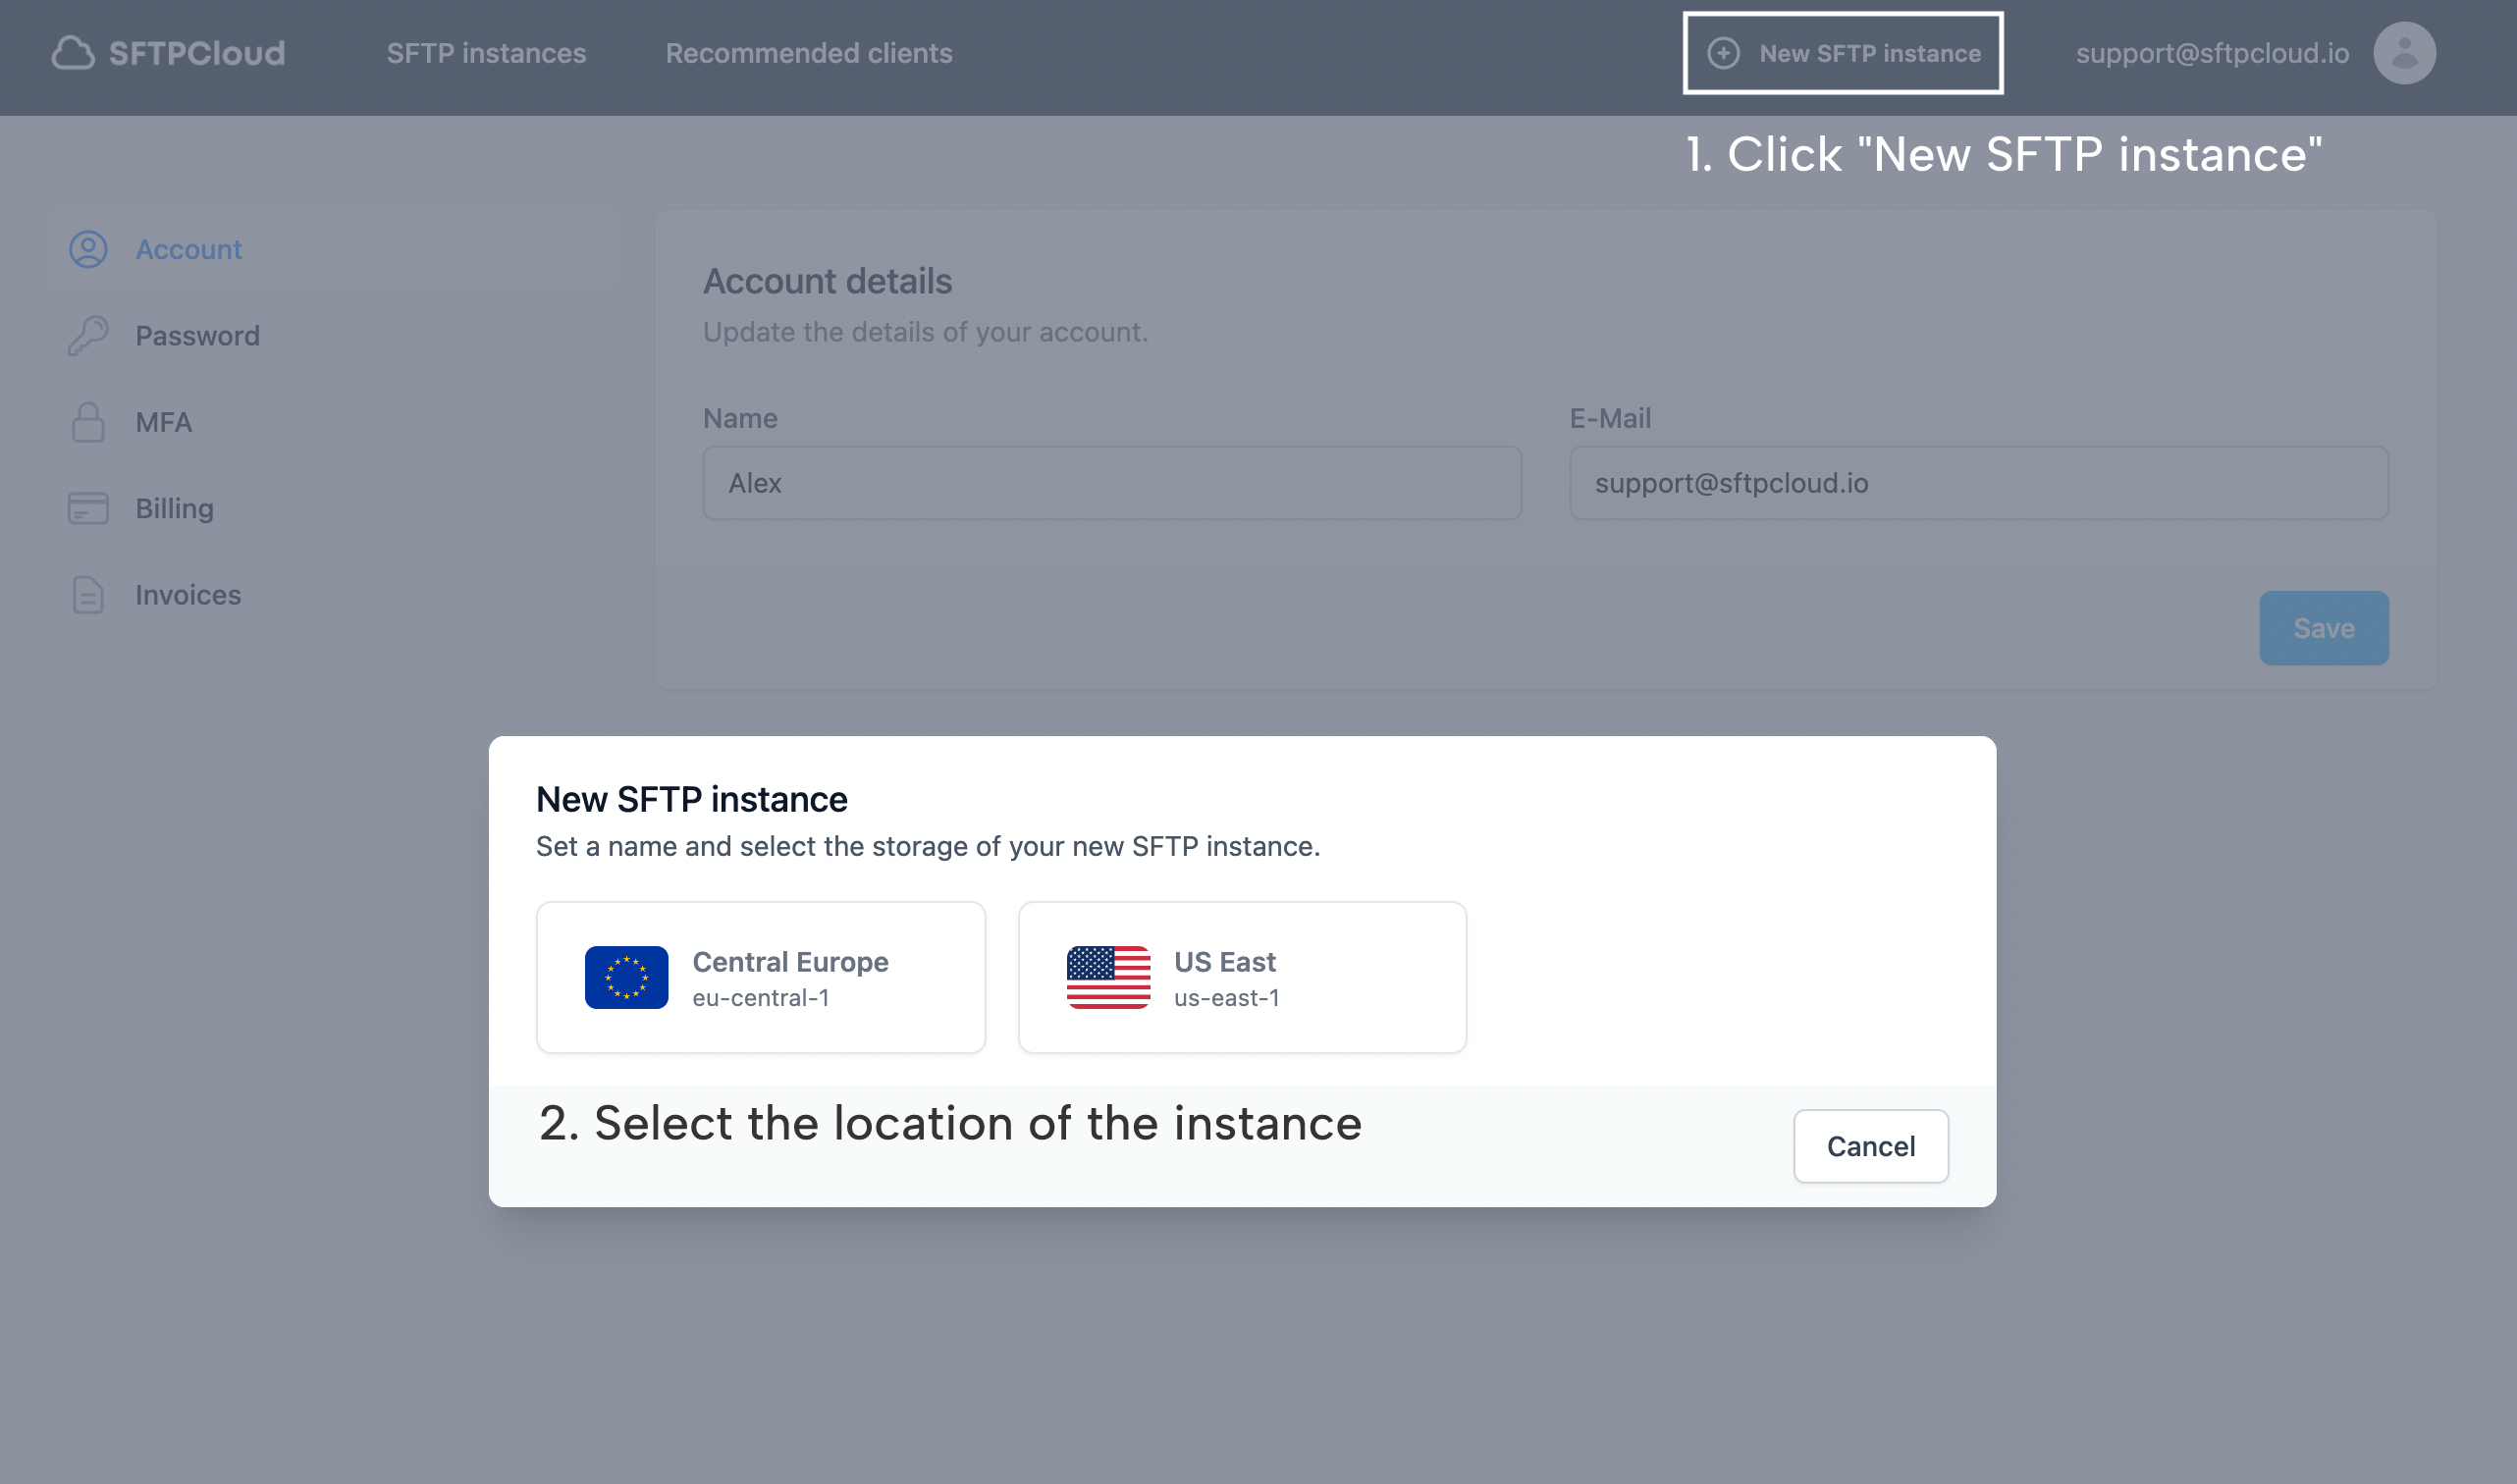
Task: Click the Account profile icon
Action: coord(2406,51)
